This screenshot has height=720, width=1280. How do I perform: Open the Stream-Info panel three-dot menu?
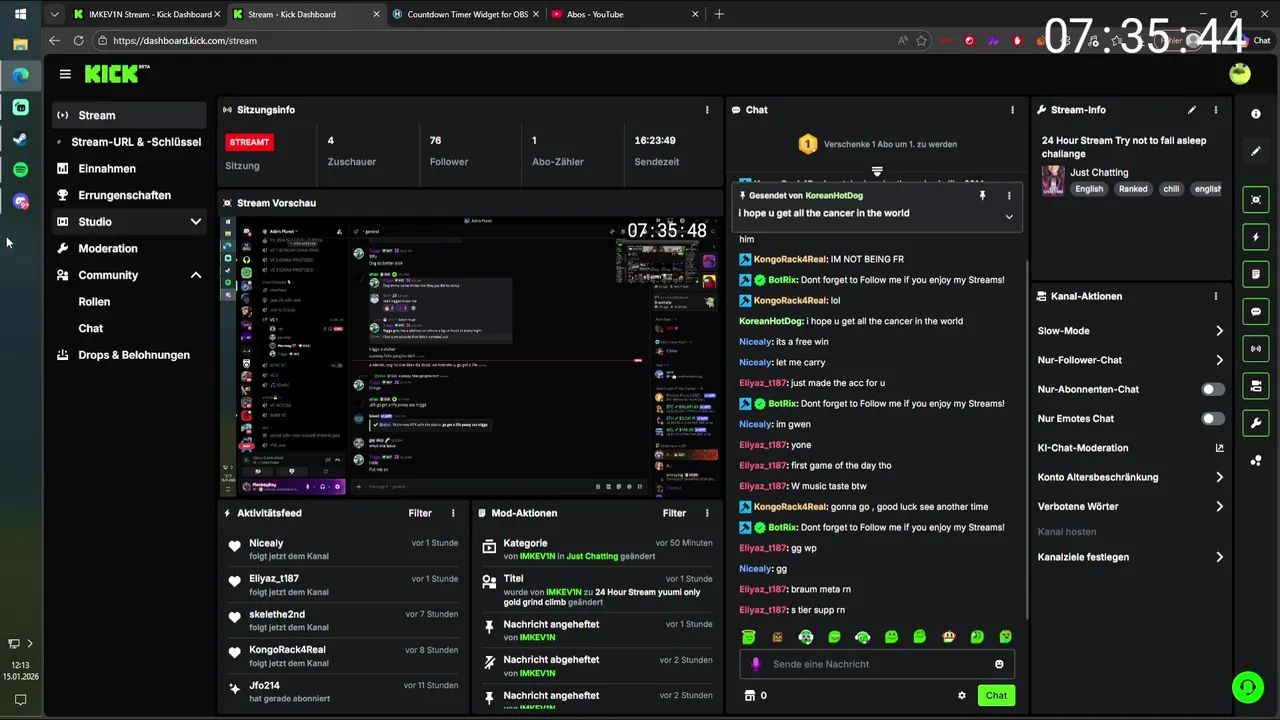tap(1216, 110)
